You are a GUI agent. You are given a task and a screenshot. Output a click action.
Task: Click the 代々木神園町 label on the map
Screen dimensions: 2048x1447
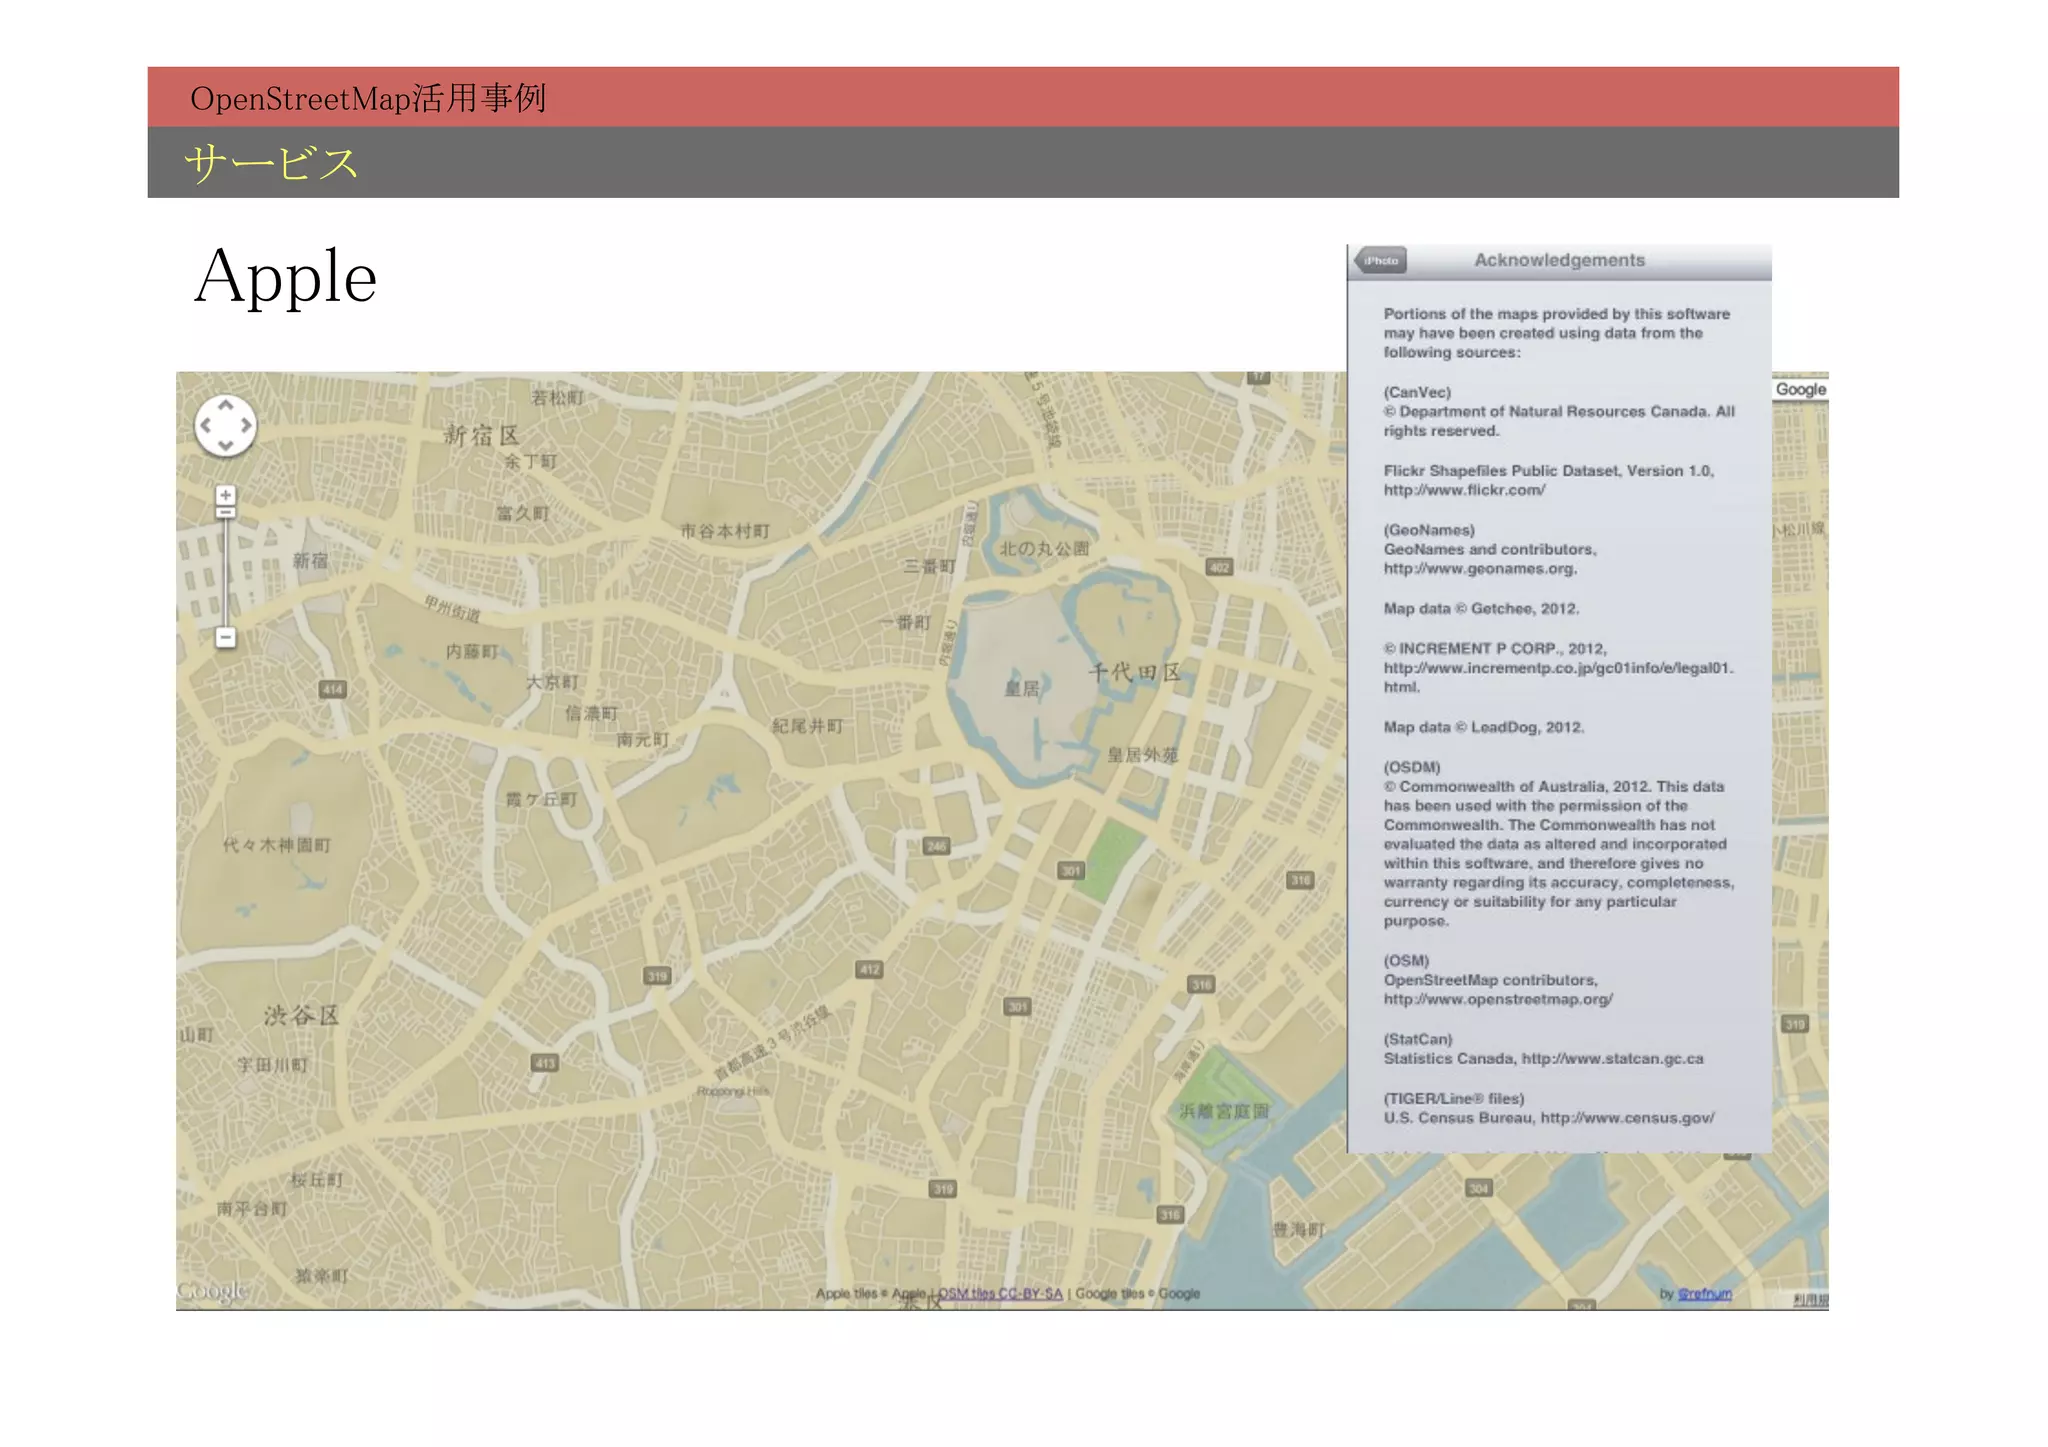tap(276, 845)
